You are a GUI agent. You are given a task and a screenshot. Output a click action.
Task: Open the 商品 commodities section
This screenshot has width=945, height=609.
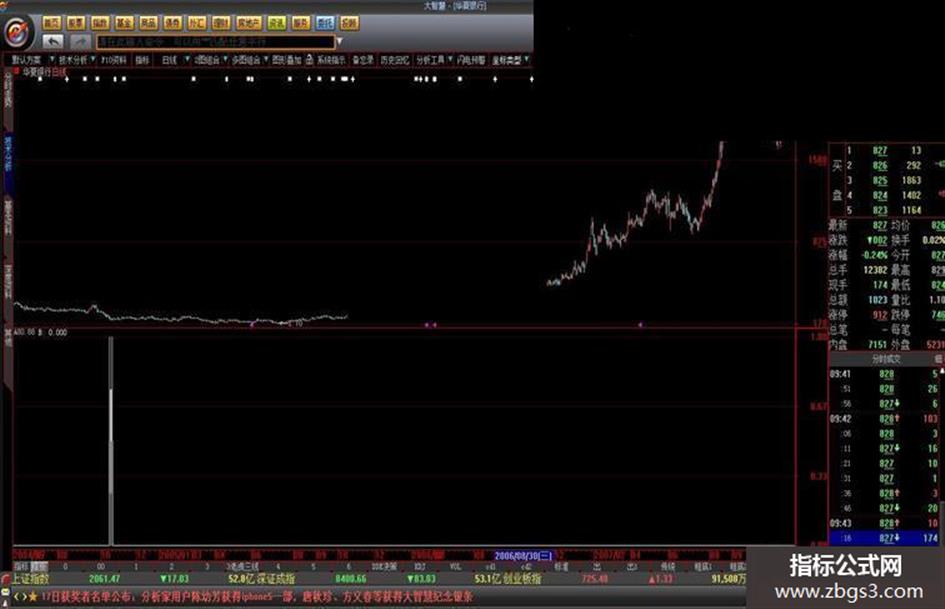148,23
